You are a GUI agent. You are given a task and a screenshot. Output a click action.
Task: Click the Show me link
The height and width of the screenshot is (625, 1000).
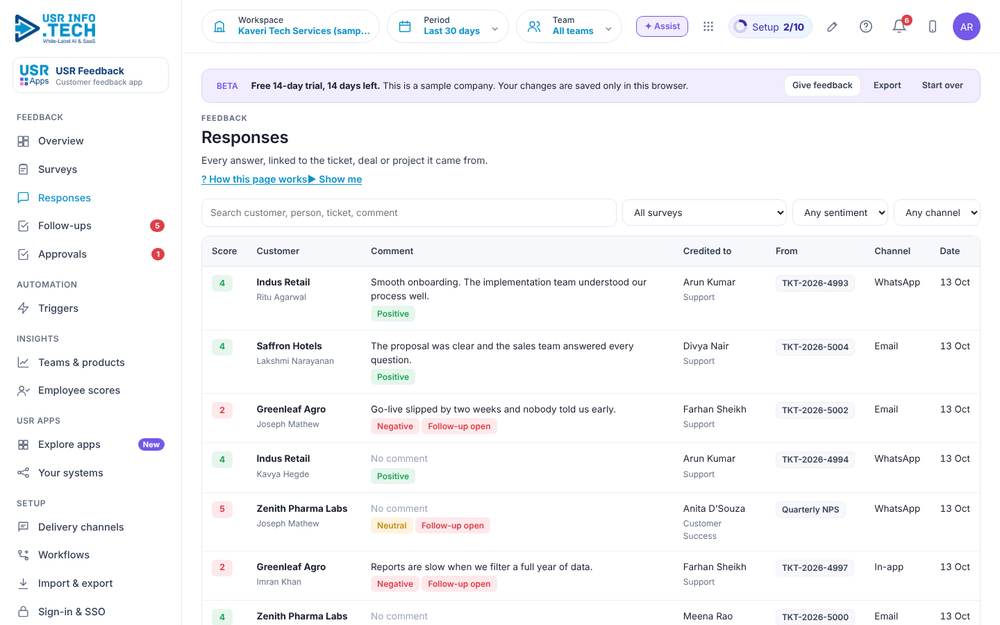[335, 179]
